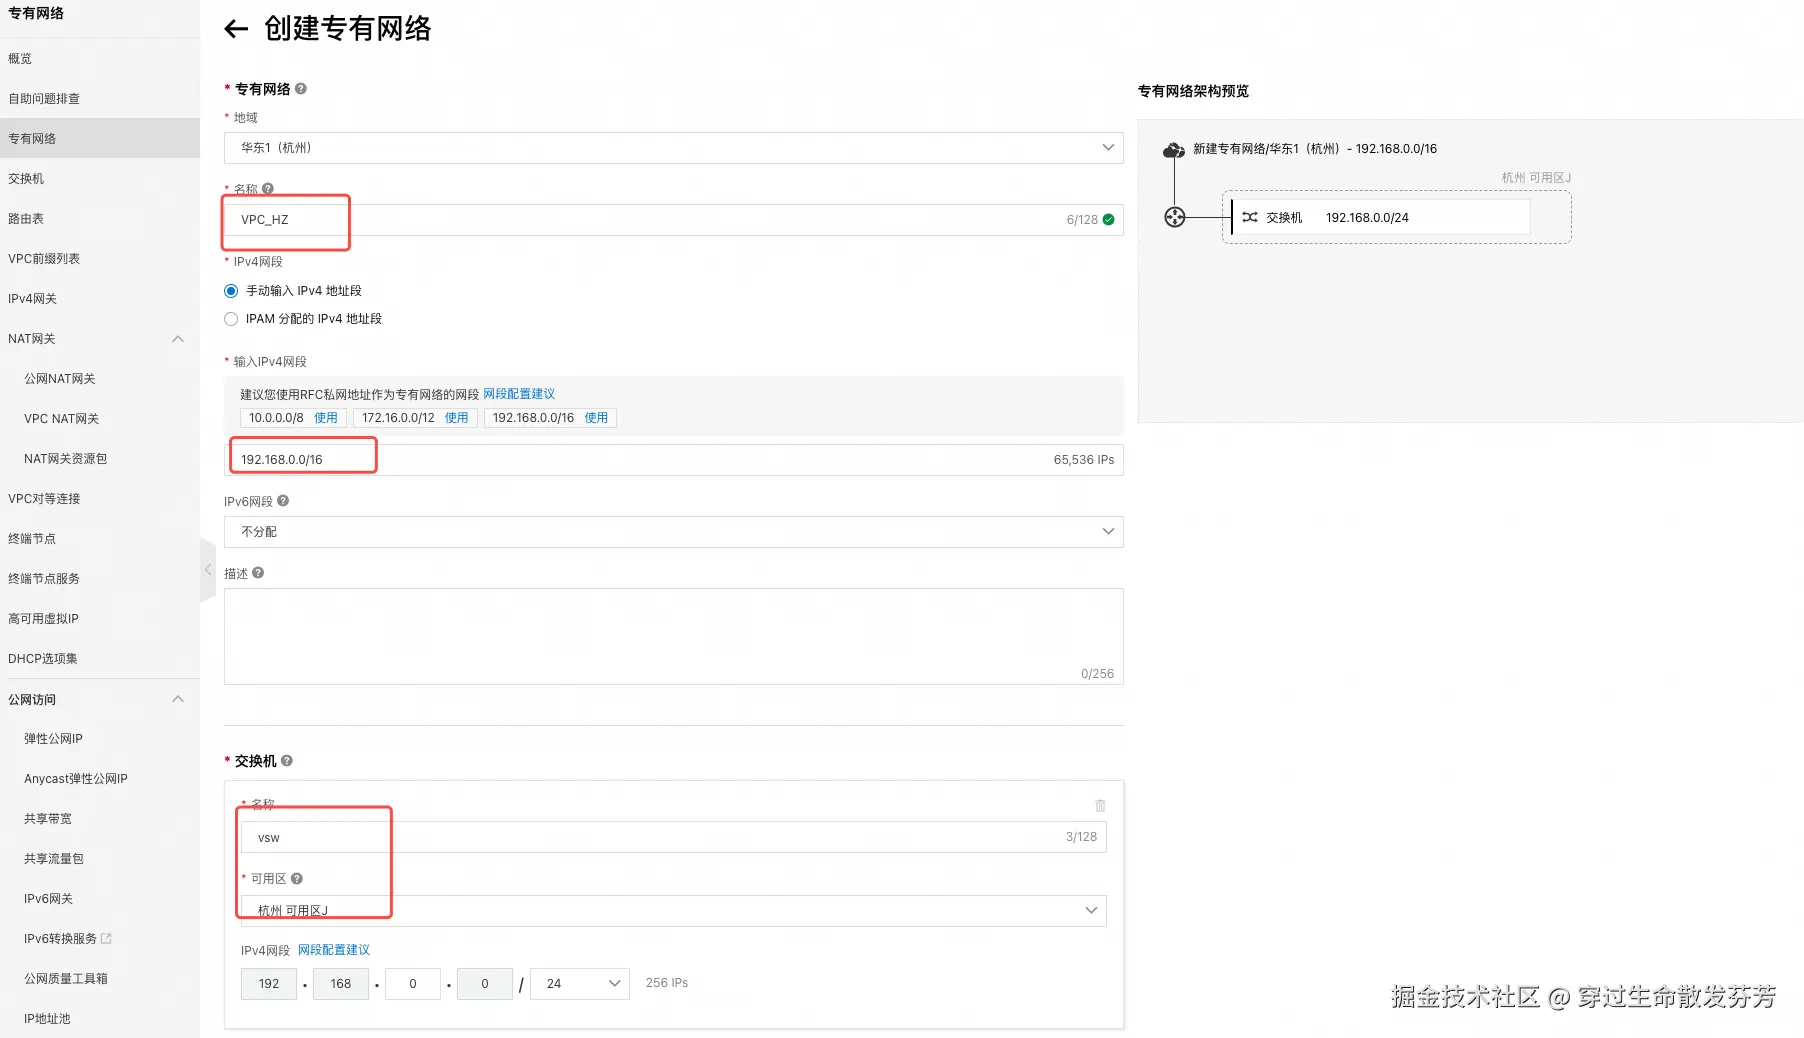
Task: Use the 172.16.0.0/12 suggested CIDR
Action: point(456,418)
